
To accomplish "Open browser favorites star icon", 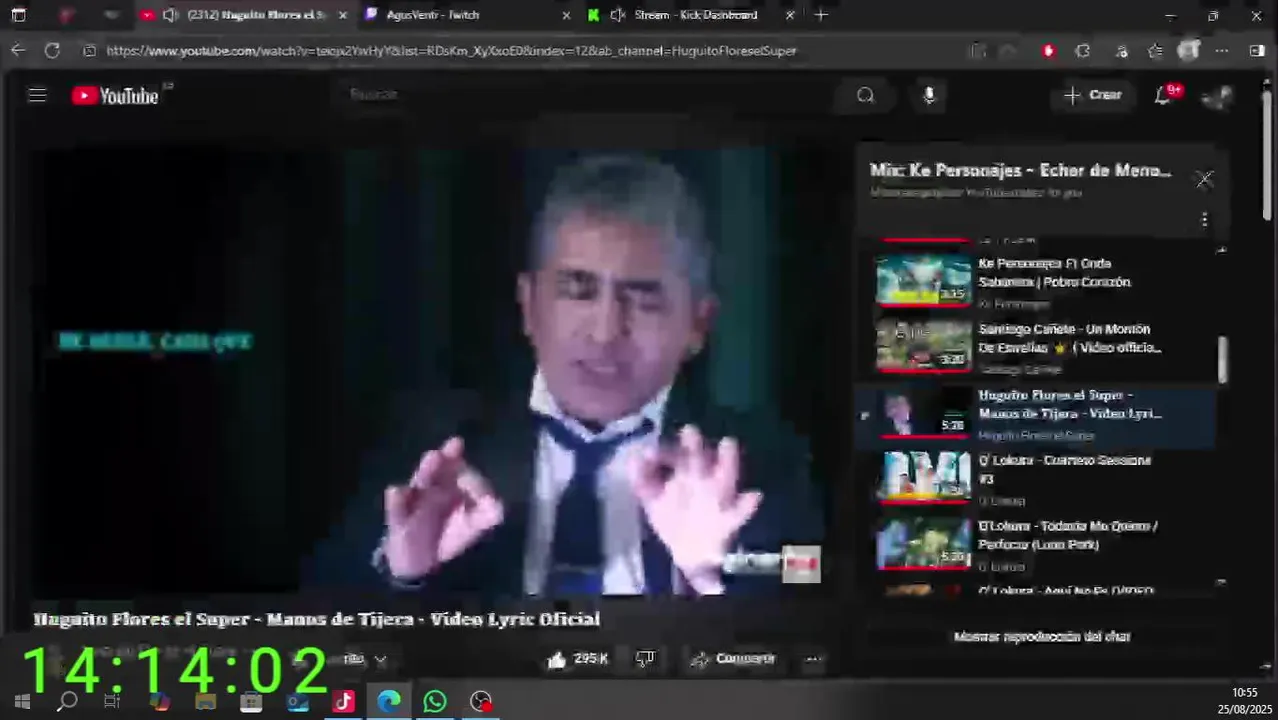I will [x=1155, y=50].
